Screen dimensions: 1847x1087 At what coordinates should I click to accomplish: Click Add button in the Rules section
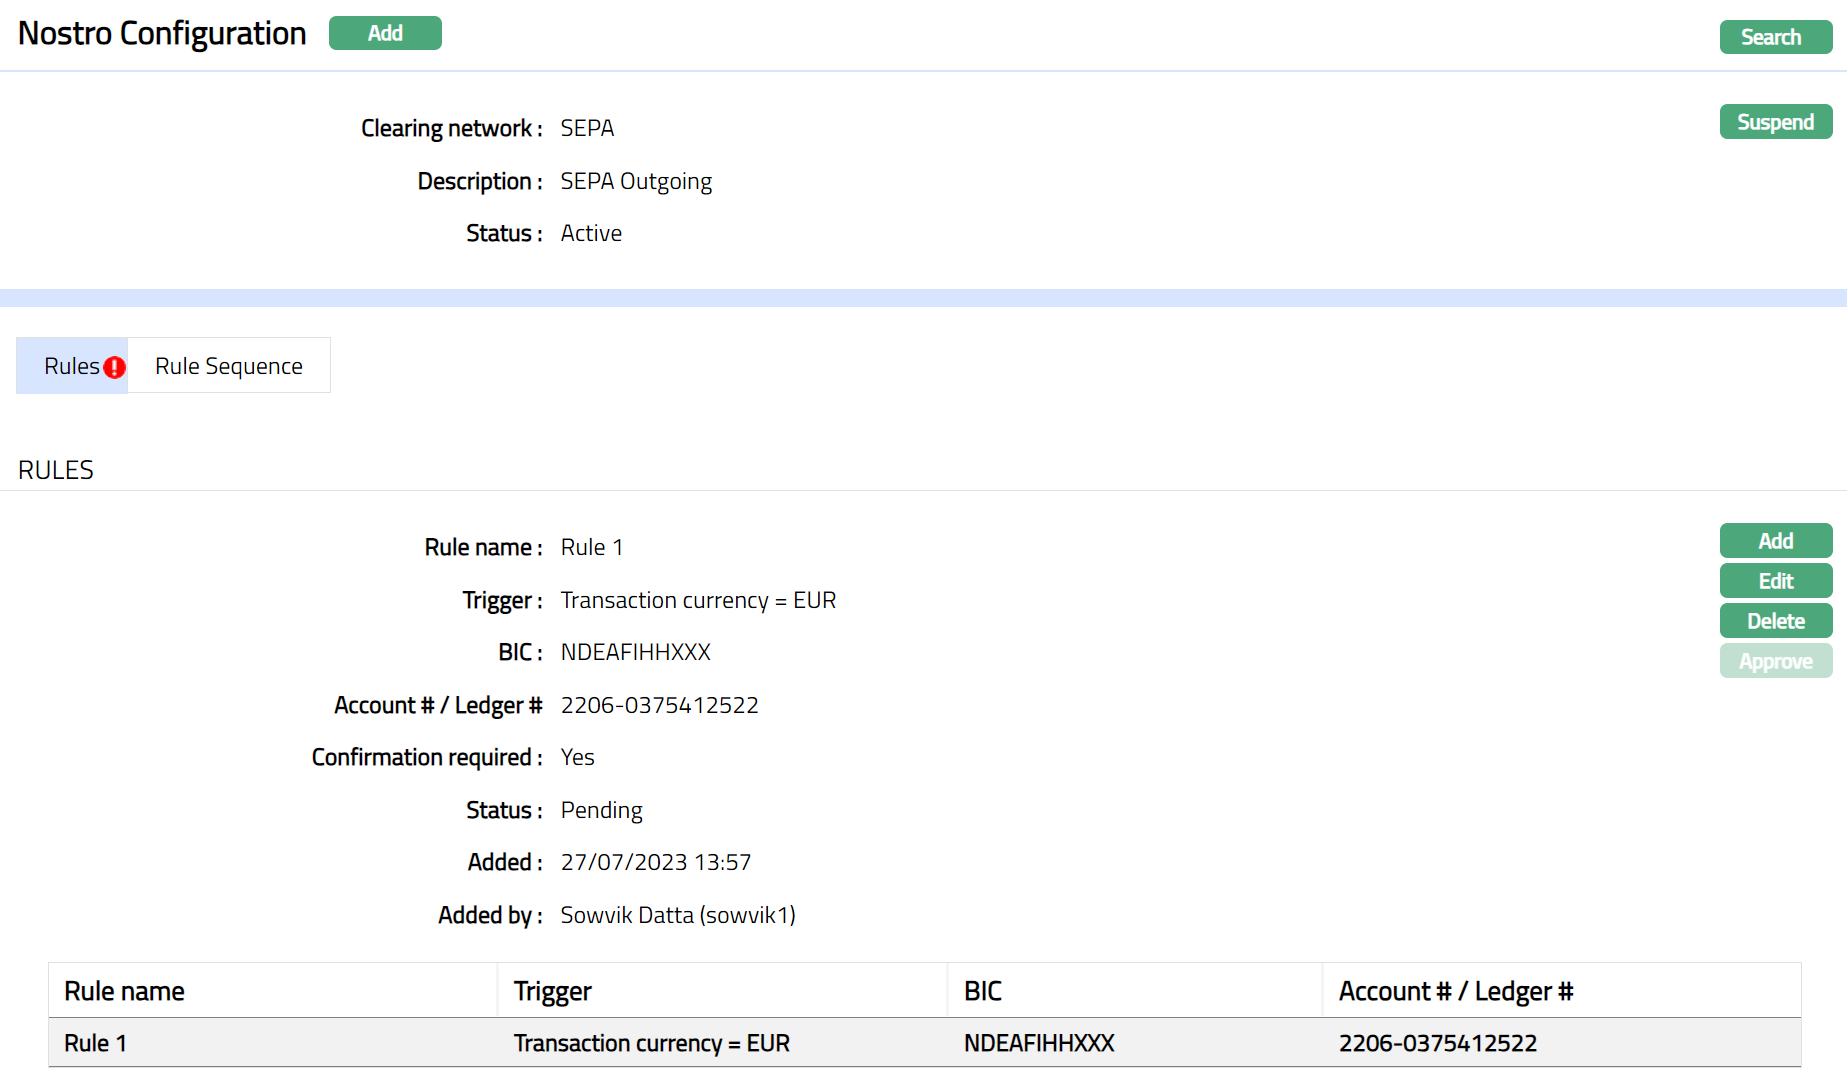click(1775, 541)
